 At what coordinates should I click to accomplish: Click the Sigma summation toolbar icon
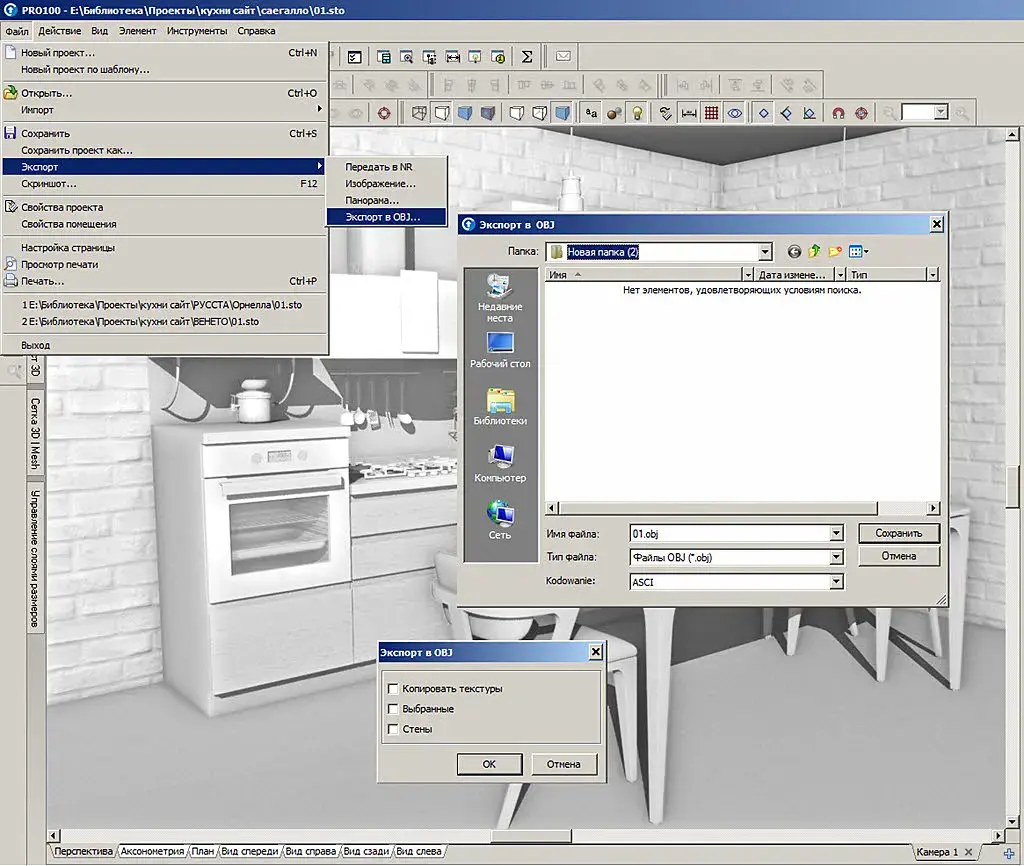click(526, 57)
